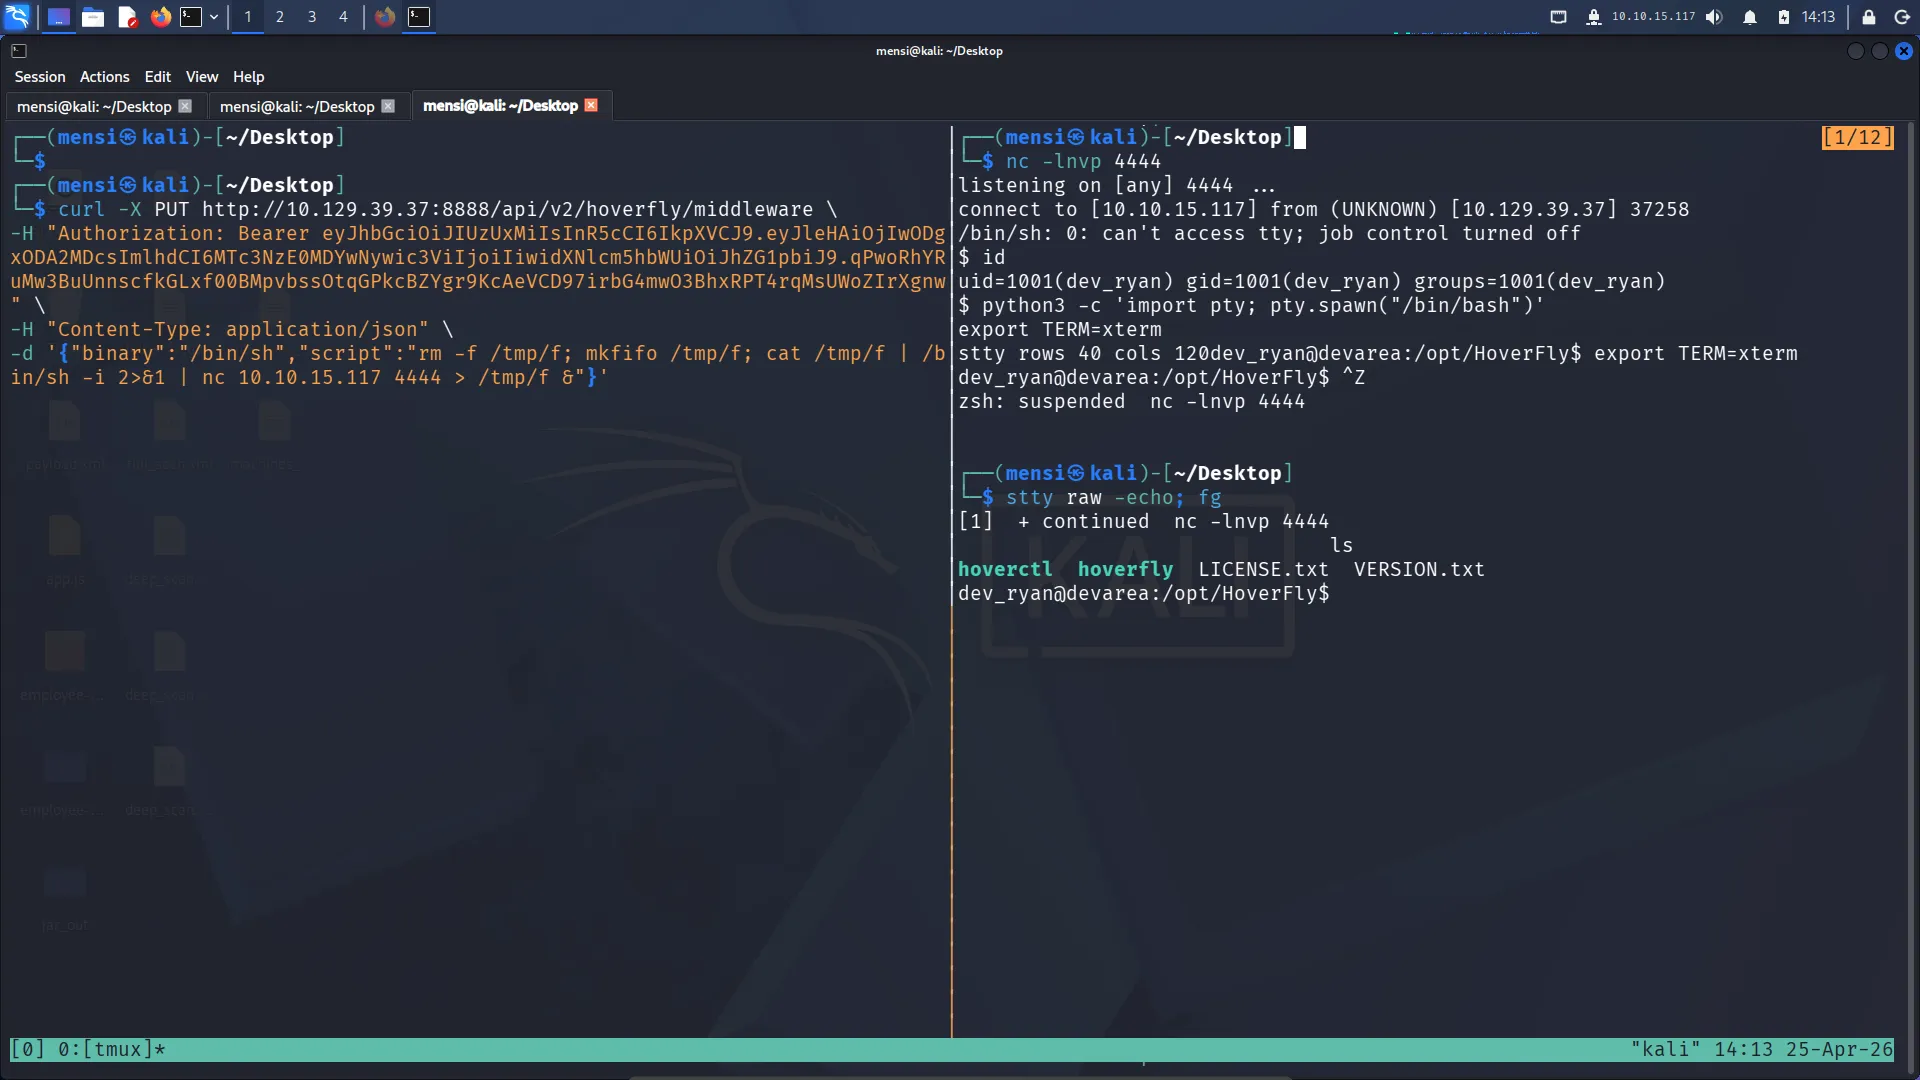Switch to the second mensi@kali terminal tab
The width and height of the screenshot is (1920, 1080).
click(x=297, y=106)
